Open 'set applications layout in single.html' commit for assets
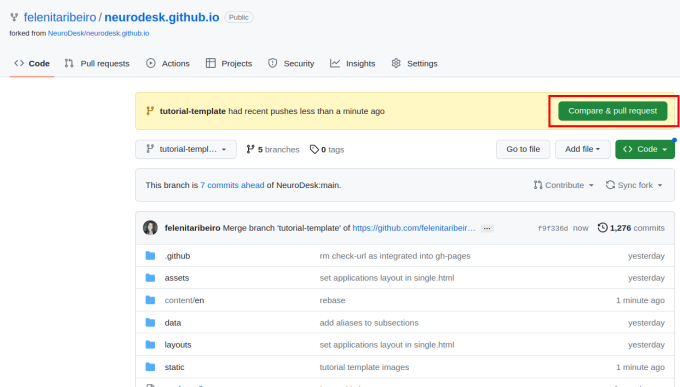 [387, 278]
